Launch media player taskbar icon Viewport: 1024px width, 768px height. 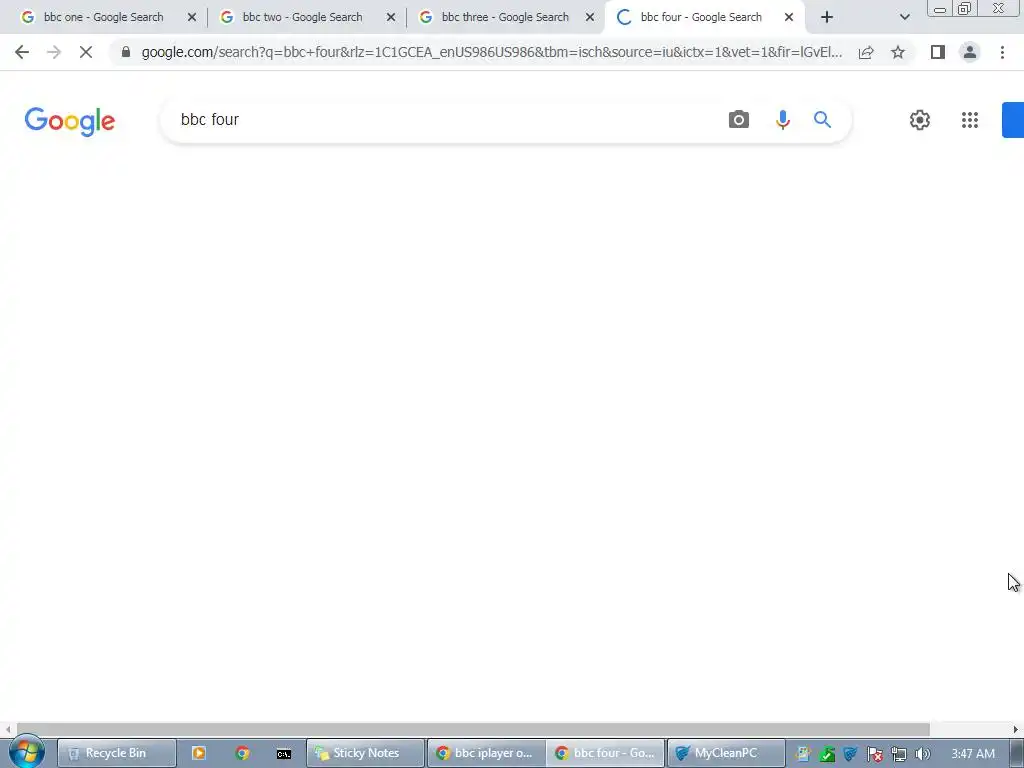(x=199, y=753)
